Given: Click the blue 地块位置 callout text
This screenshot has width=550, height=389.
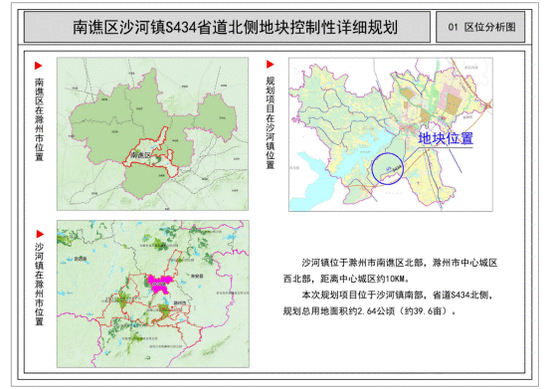Looking at the screenshot, I should pos(445,138).
